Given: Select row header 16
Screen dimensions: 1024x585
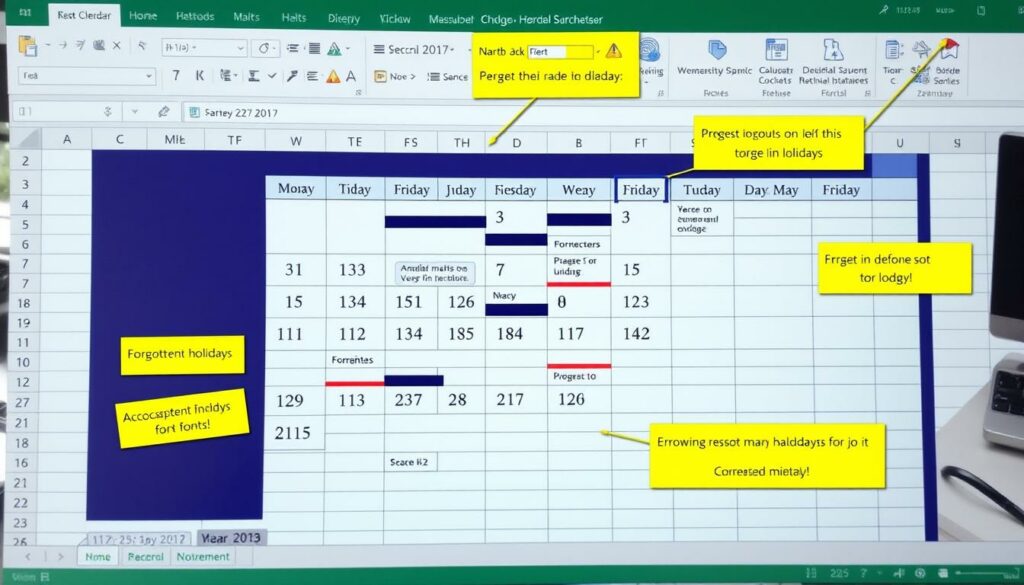Looking at the screenshot, I should click(x=22, y=463).
